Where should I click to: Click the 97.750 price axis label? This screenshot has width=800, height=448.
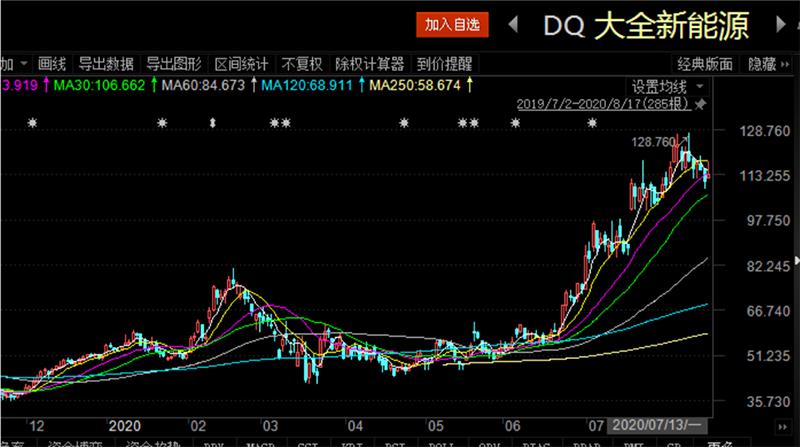tap(768, 221)
